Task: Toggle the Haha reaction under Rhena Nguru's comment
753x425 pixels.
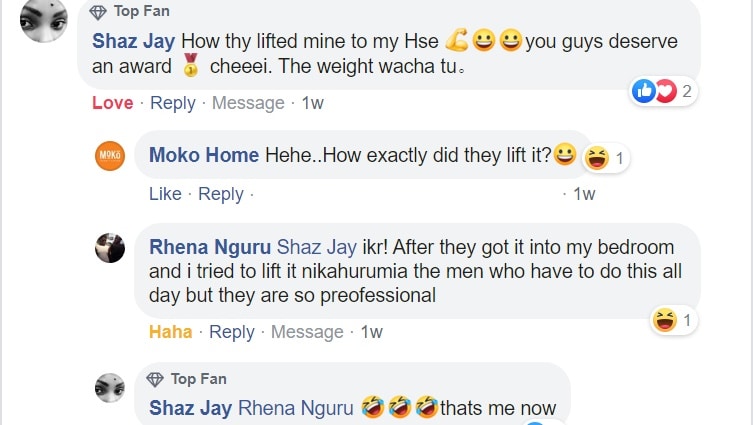Action: pyautogui.click(x=170, y=332)
